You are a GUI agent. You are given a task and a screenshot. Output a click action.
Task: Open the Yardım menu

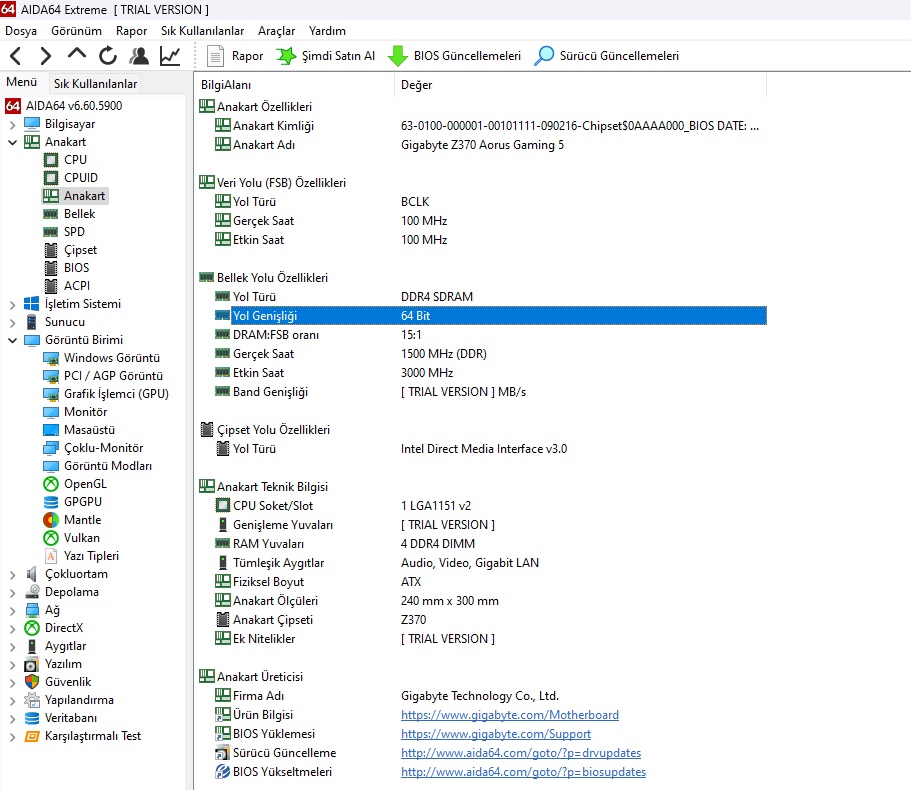327,31
